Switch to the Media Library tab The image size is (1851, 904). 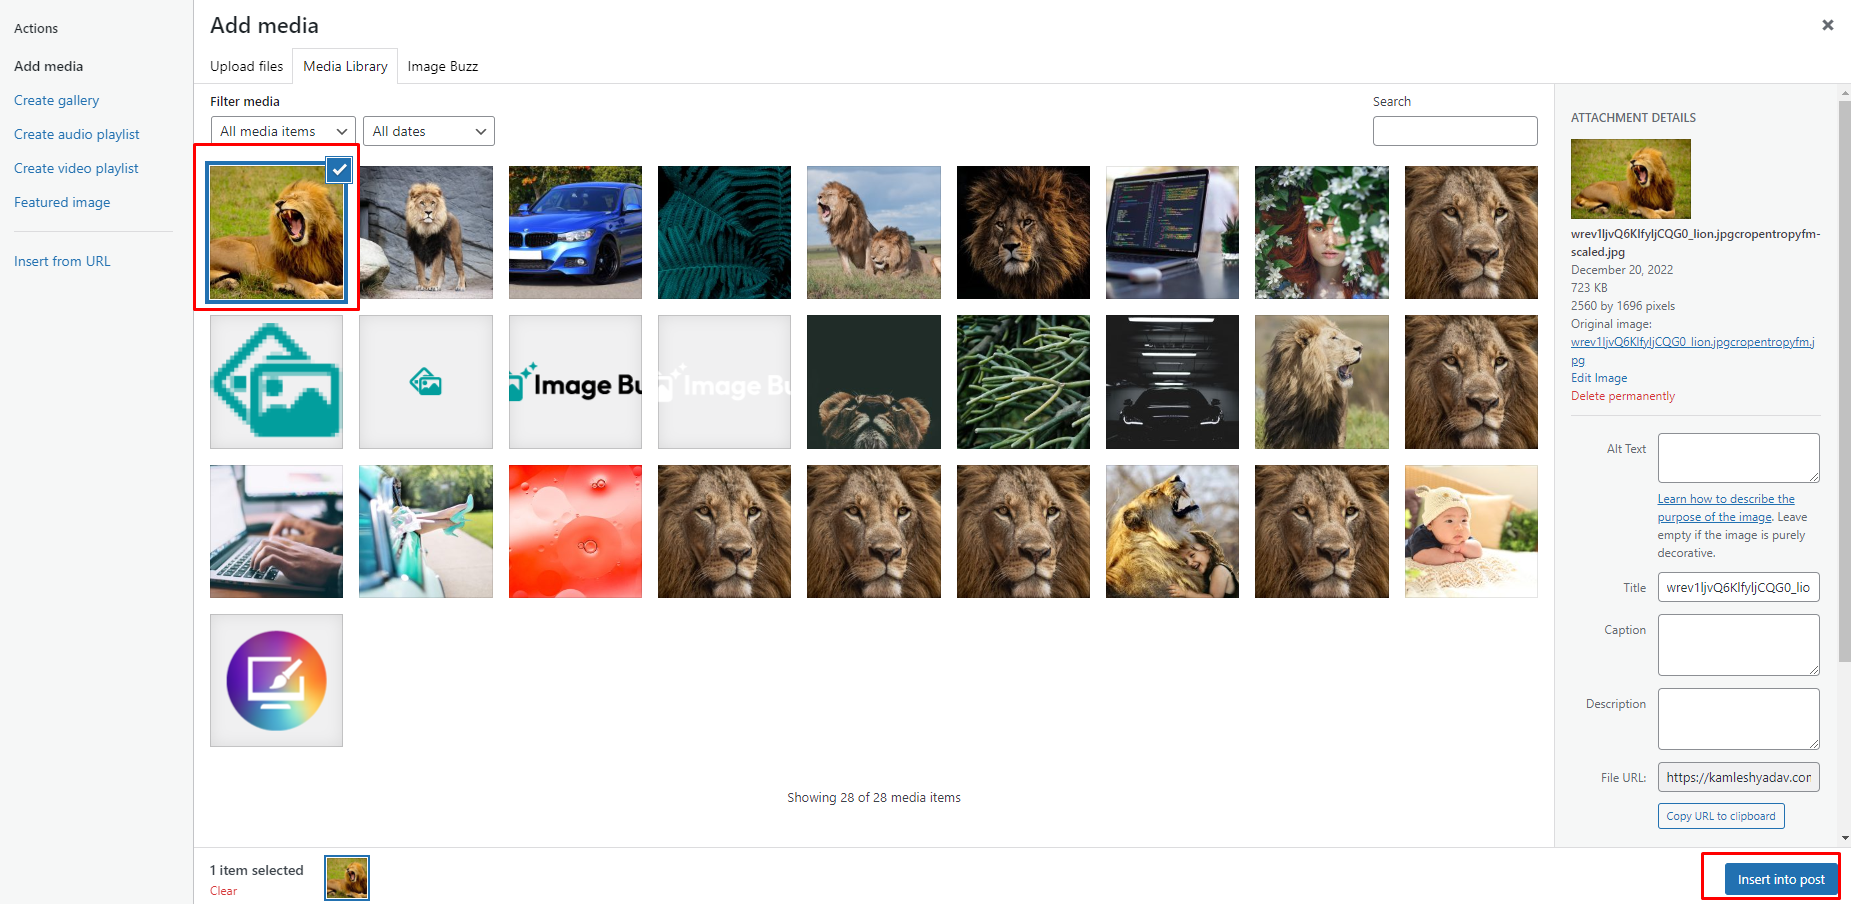point(345,66)
